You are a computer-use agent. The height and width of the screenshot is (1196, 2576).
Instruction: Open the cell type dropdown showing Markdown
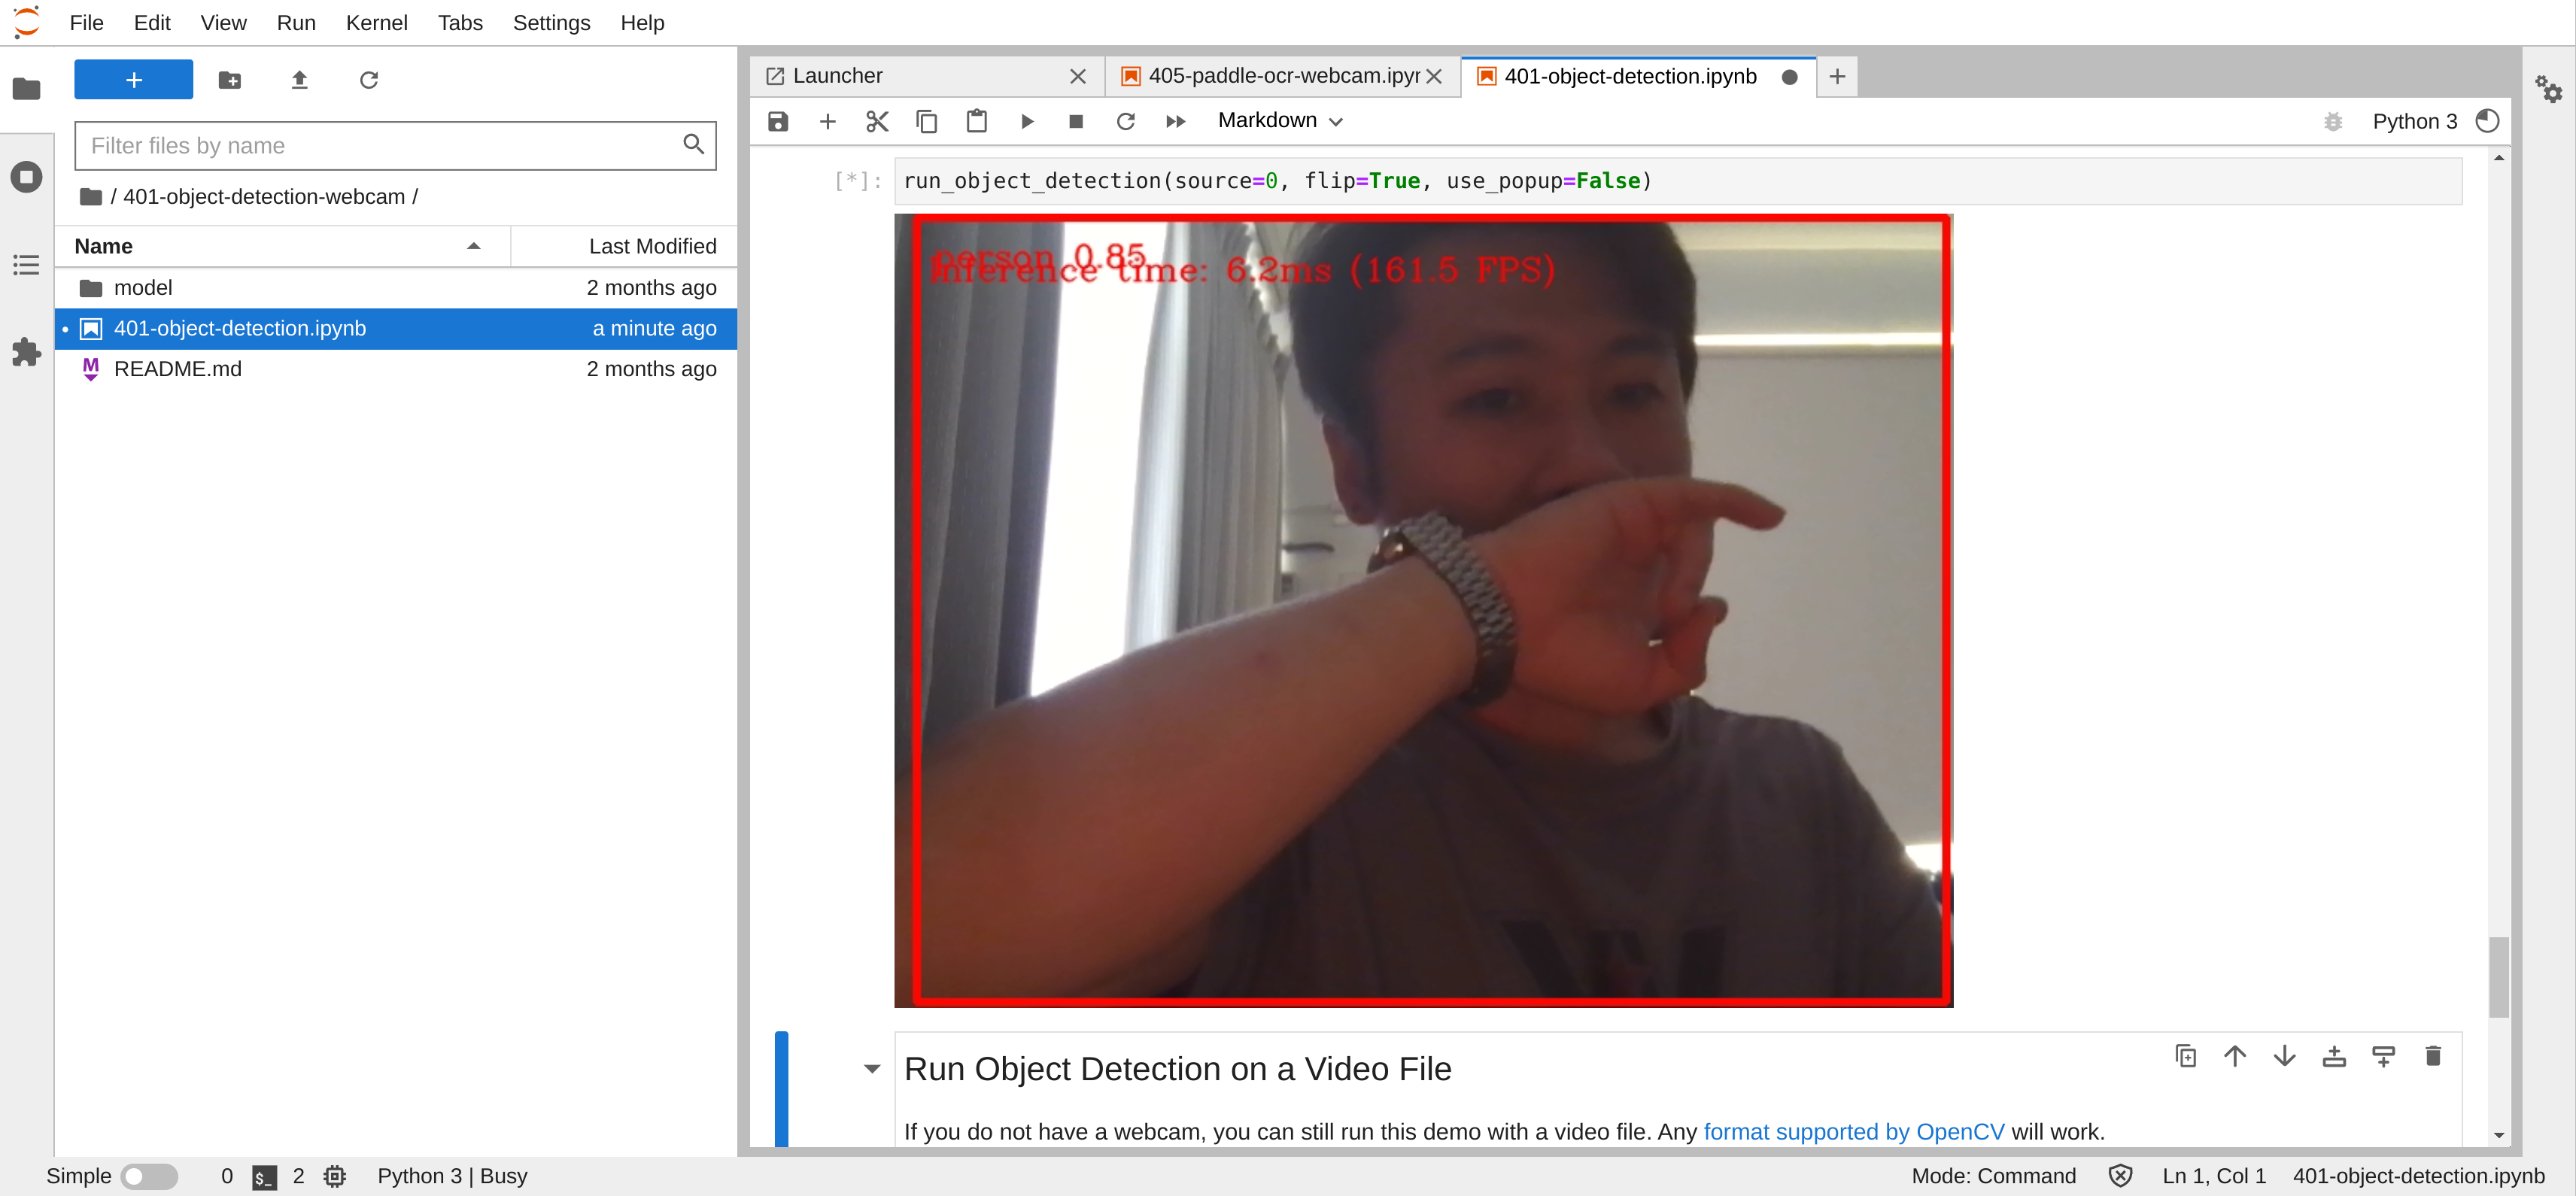tap(1280, 120)
